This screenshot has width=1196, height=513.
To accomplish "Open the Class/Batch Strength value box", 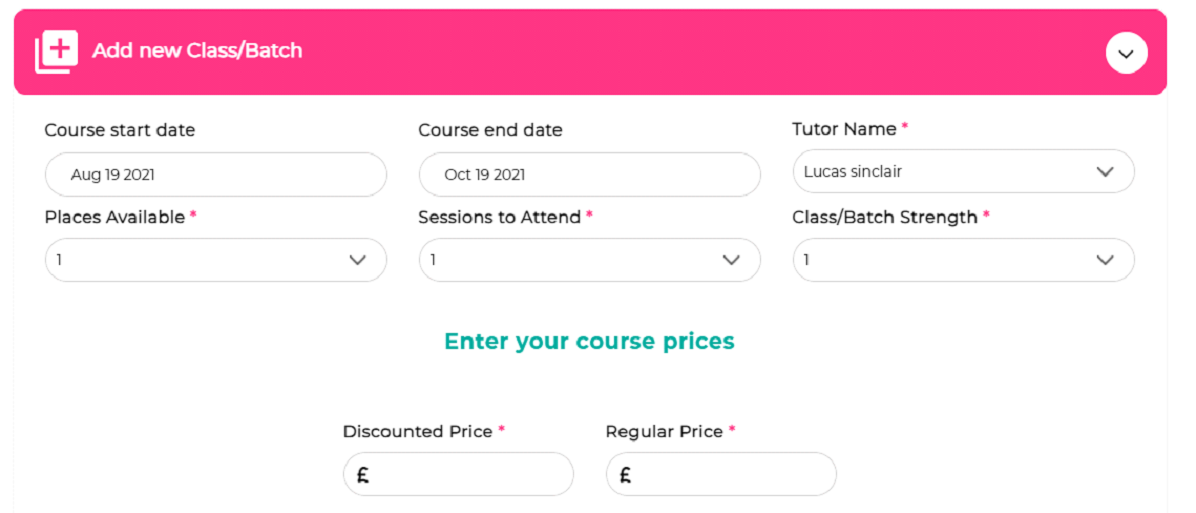I will pos(963,260).
